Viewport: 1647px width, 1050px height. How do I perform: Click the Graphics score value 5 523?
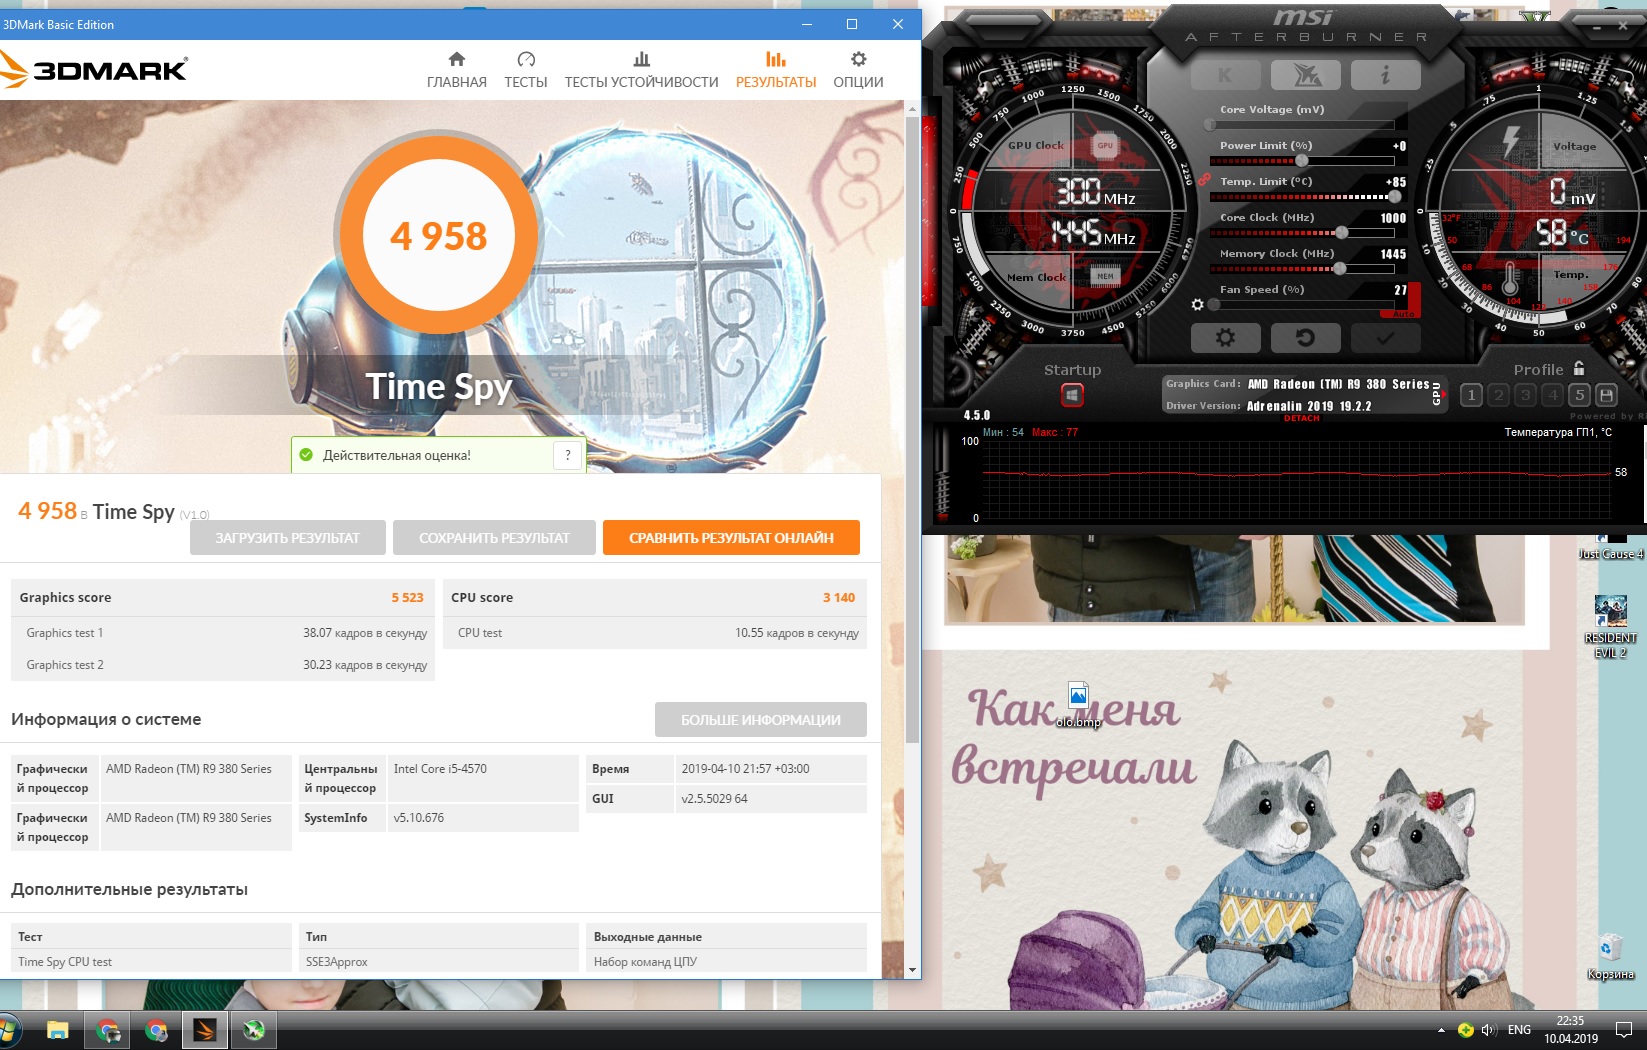coord(407,597)
